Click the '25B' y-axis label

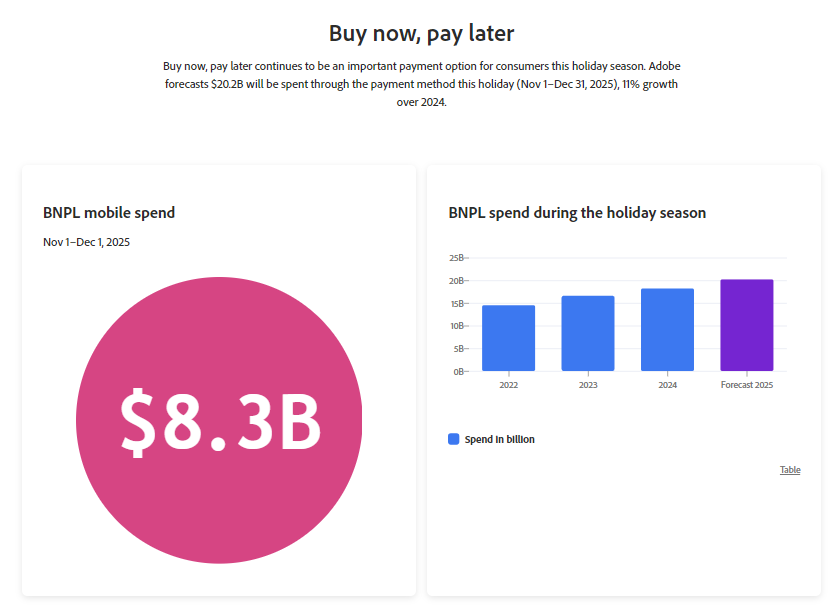point(456,258)
